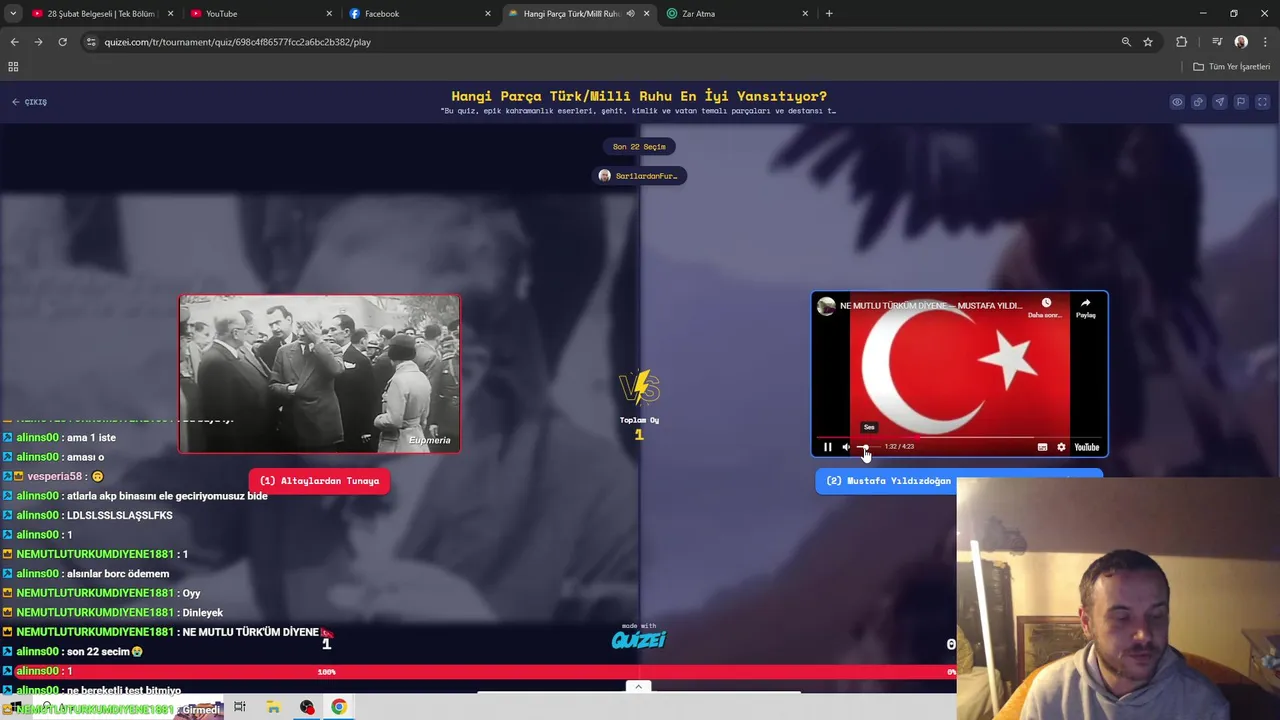
Task: Open media controls icon in Chrome toolbar
Action: click(x=1217, y=42)
